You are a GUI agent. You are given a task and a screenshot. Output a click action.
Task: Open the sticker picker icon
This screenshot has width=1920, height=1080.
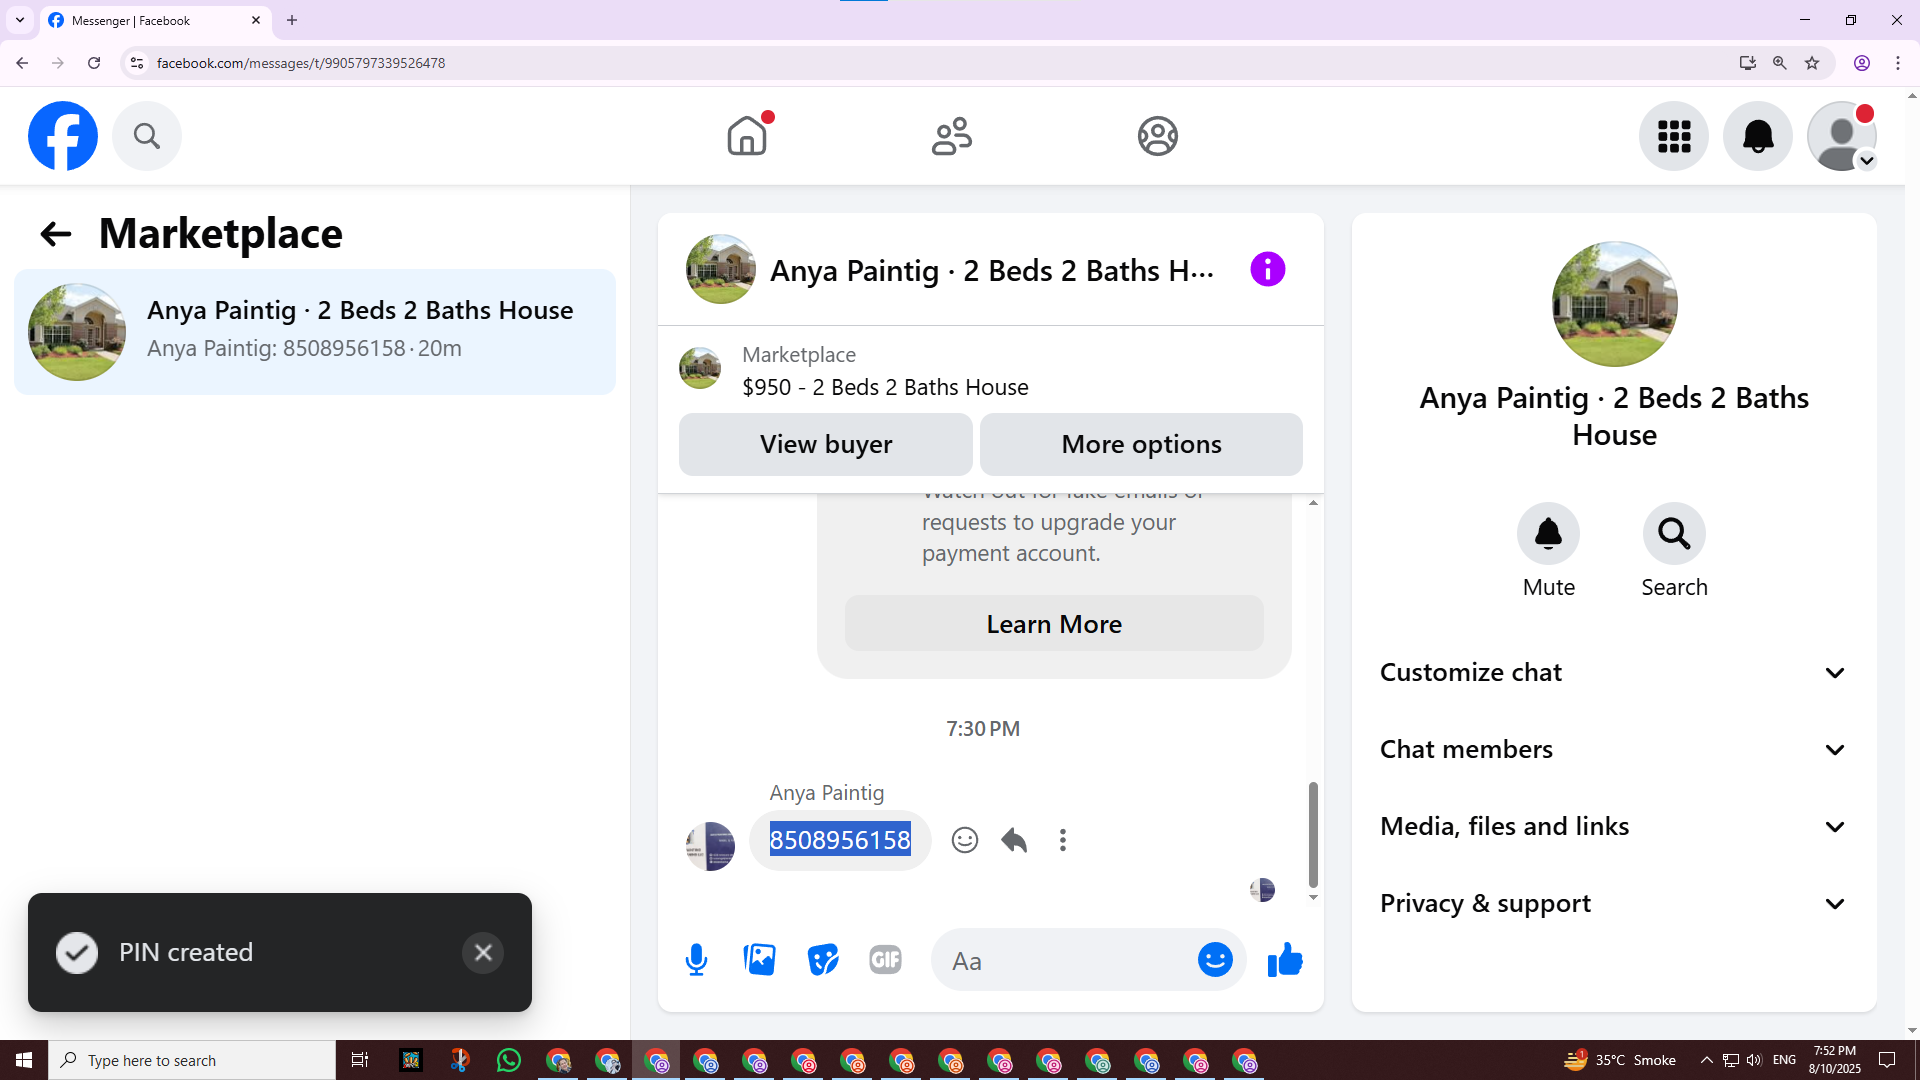tap(822, 960)
